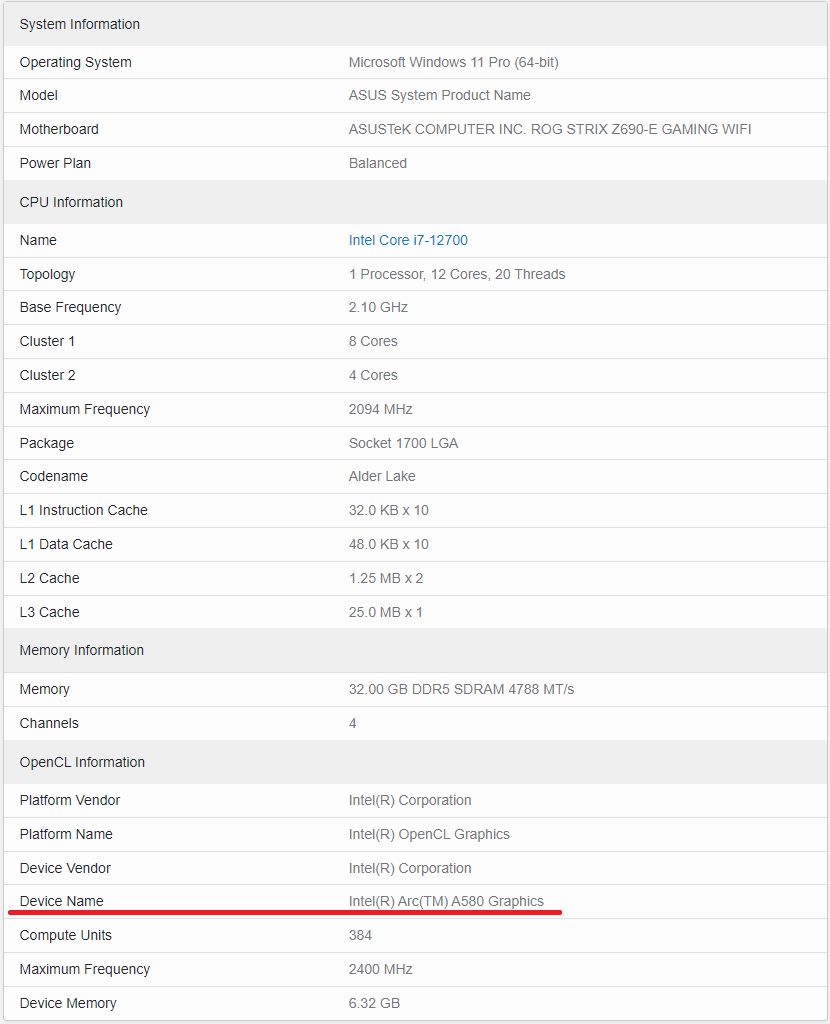This screenshot has height=1024, width=830.
Task: Click 'Intel(R) Arc(TM) A580 Graphics' device name
Action: tap(446, 901)
